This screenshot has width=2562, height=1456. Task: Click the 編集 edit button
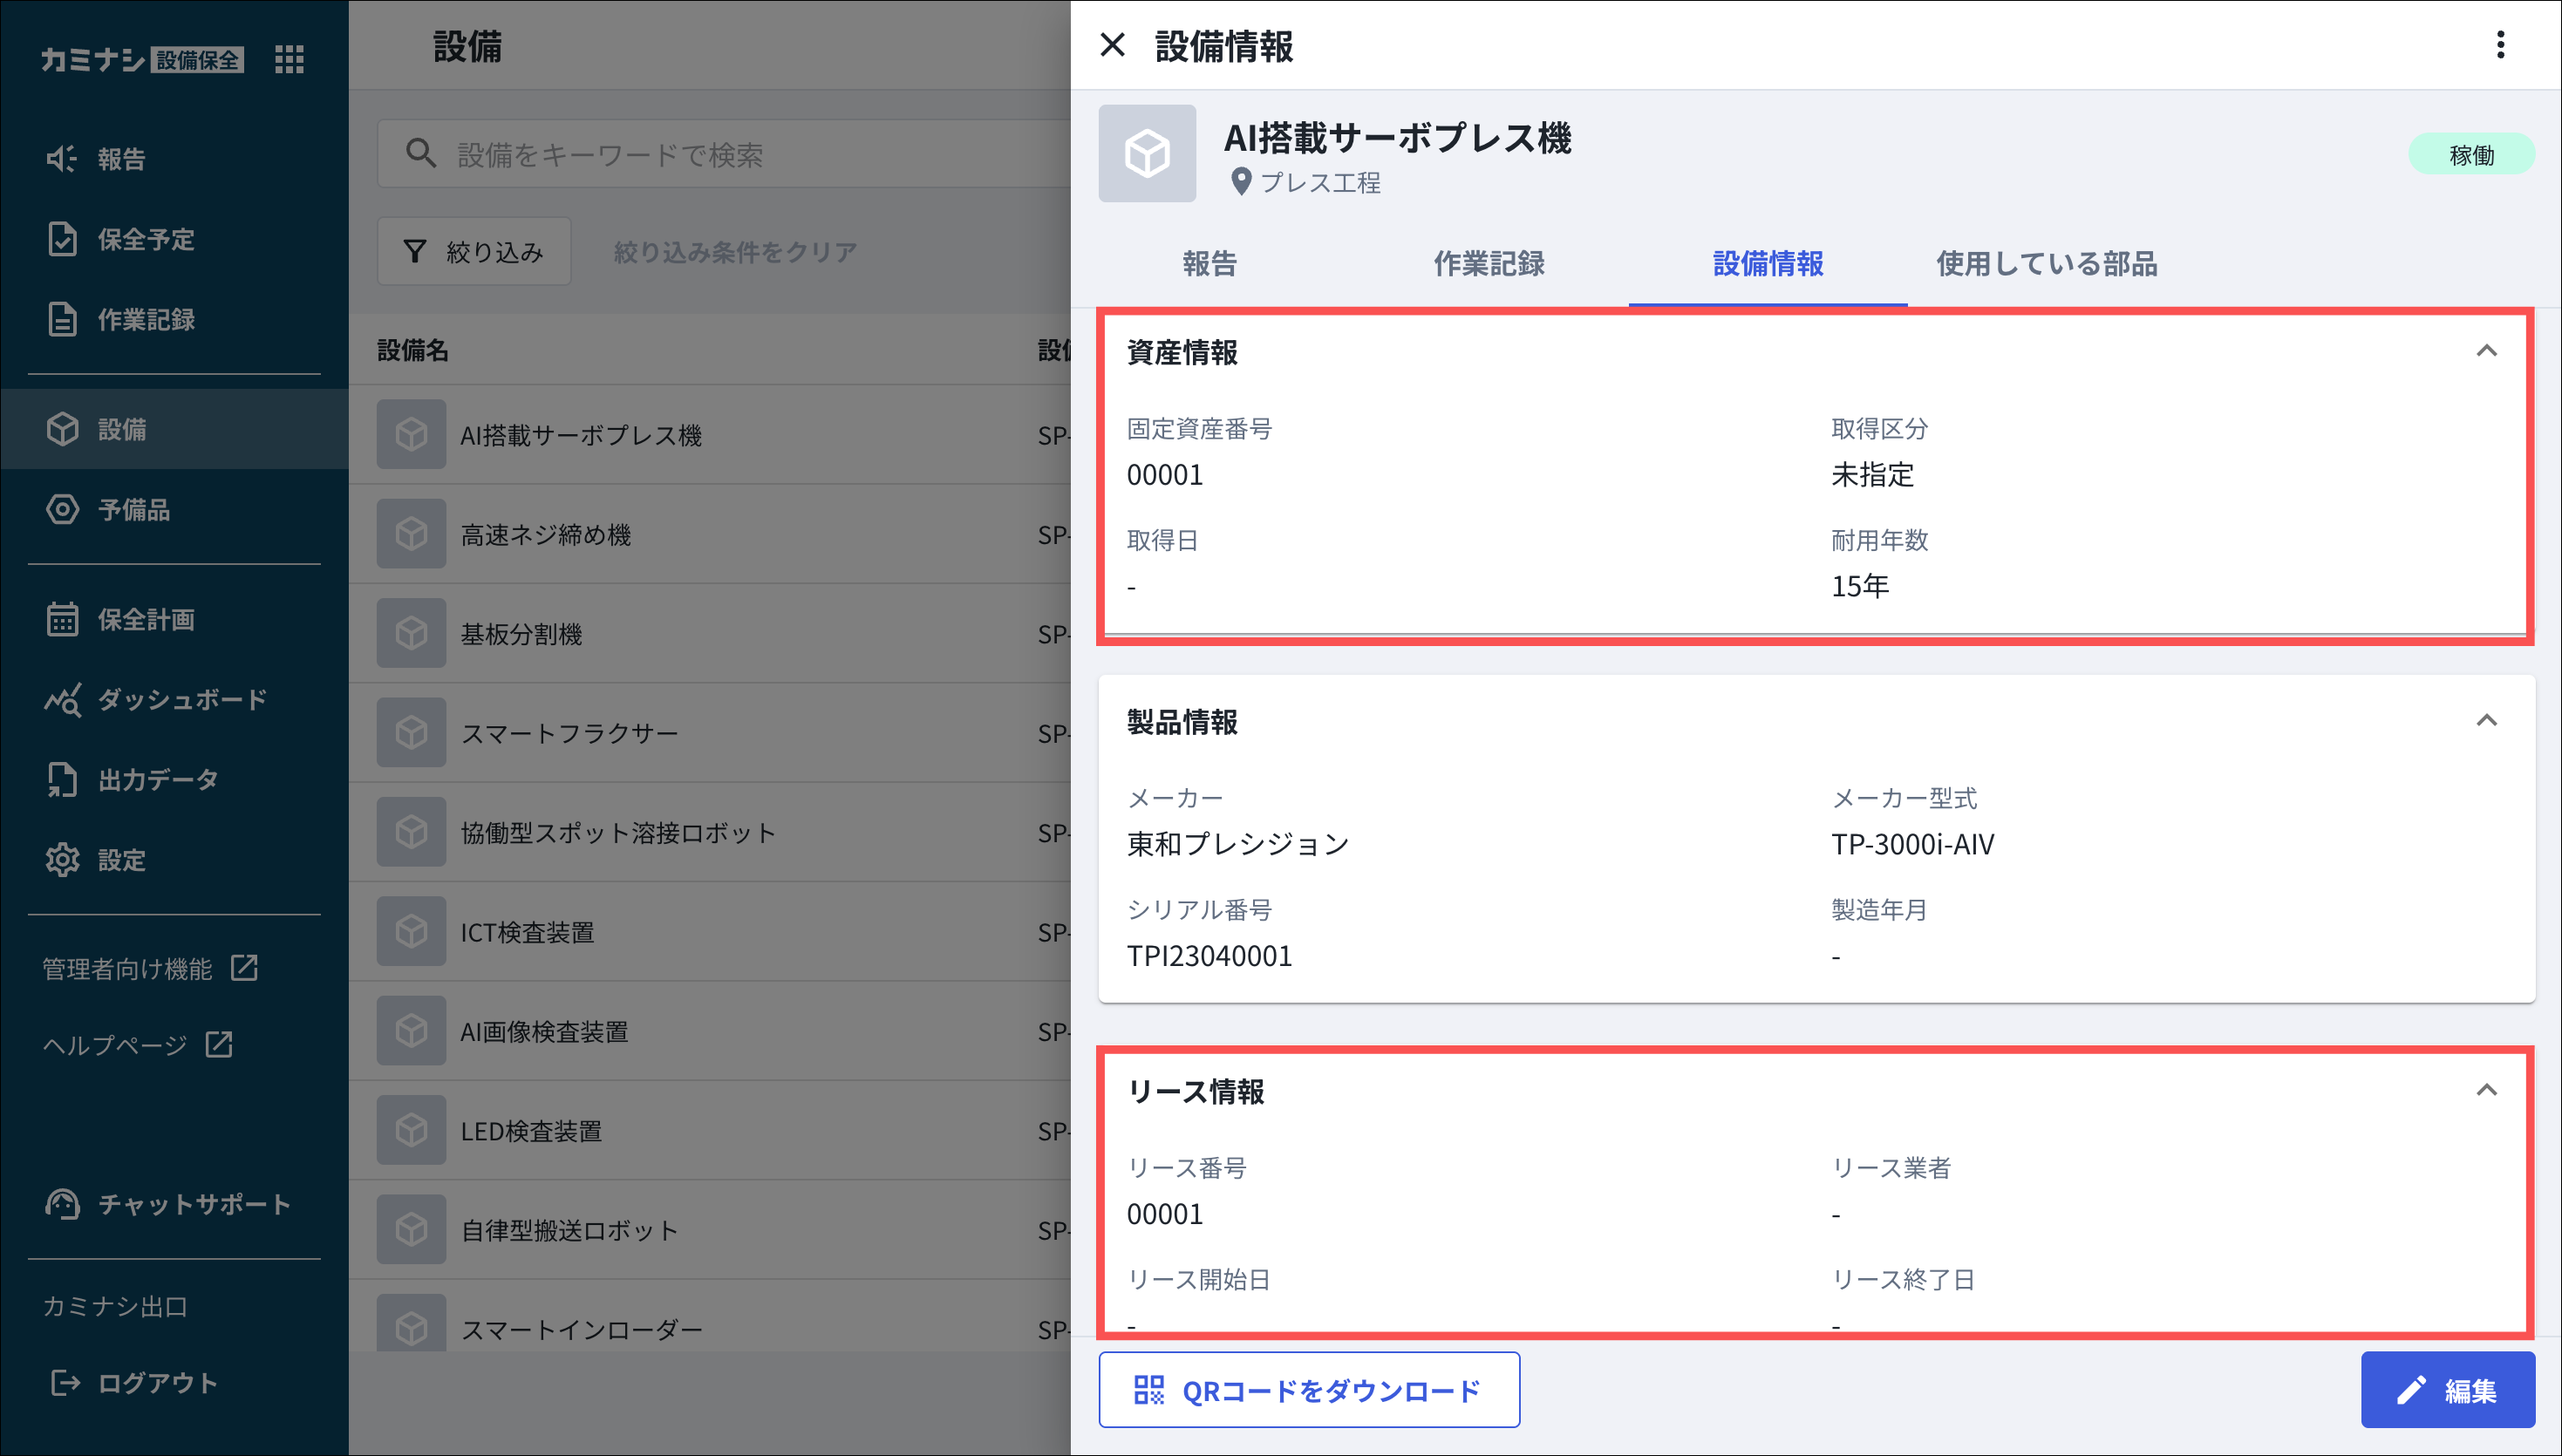2447,1389
